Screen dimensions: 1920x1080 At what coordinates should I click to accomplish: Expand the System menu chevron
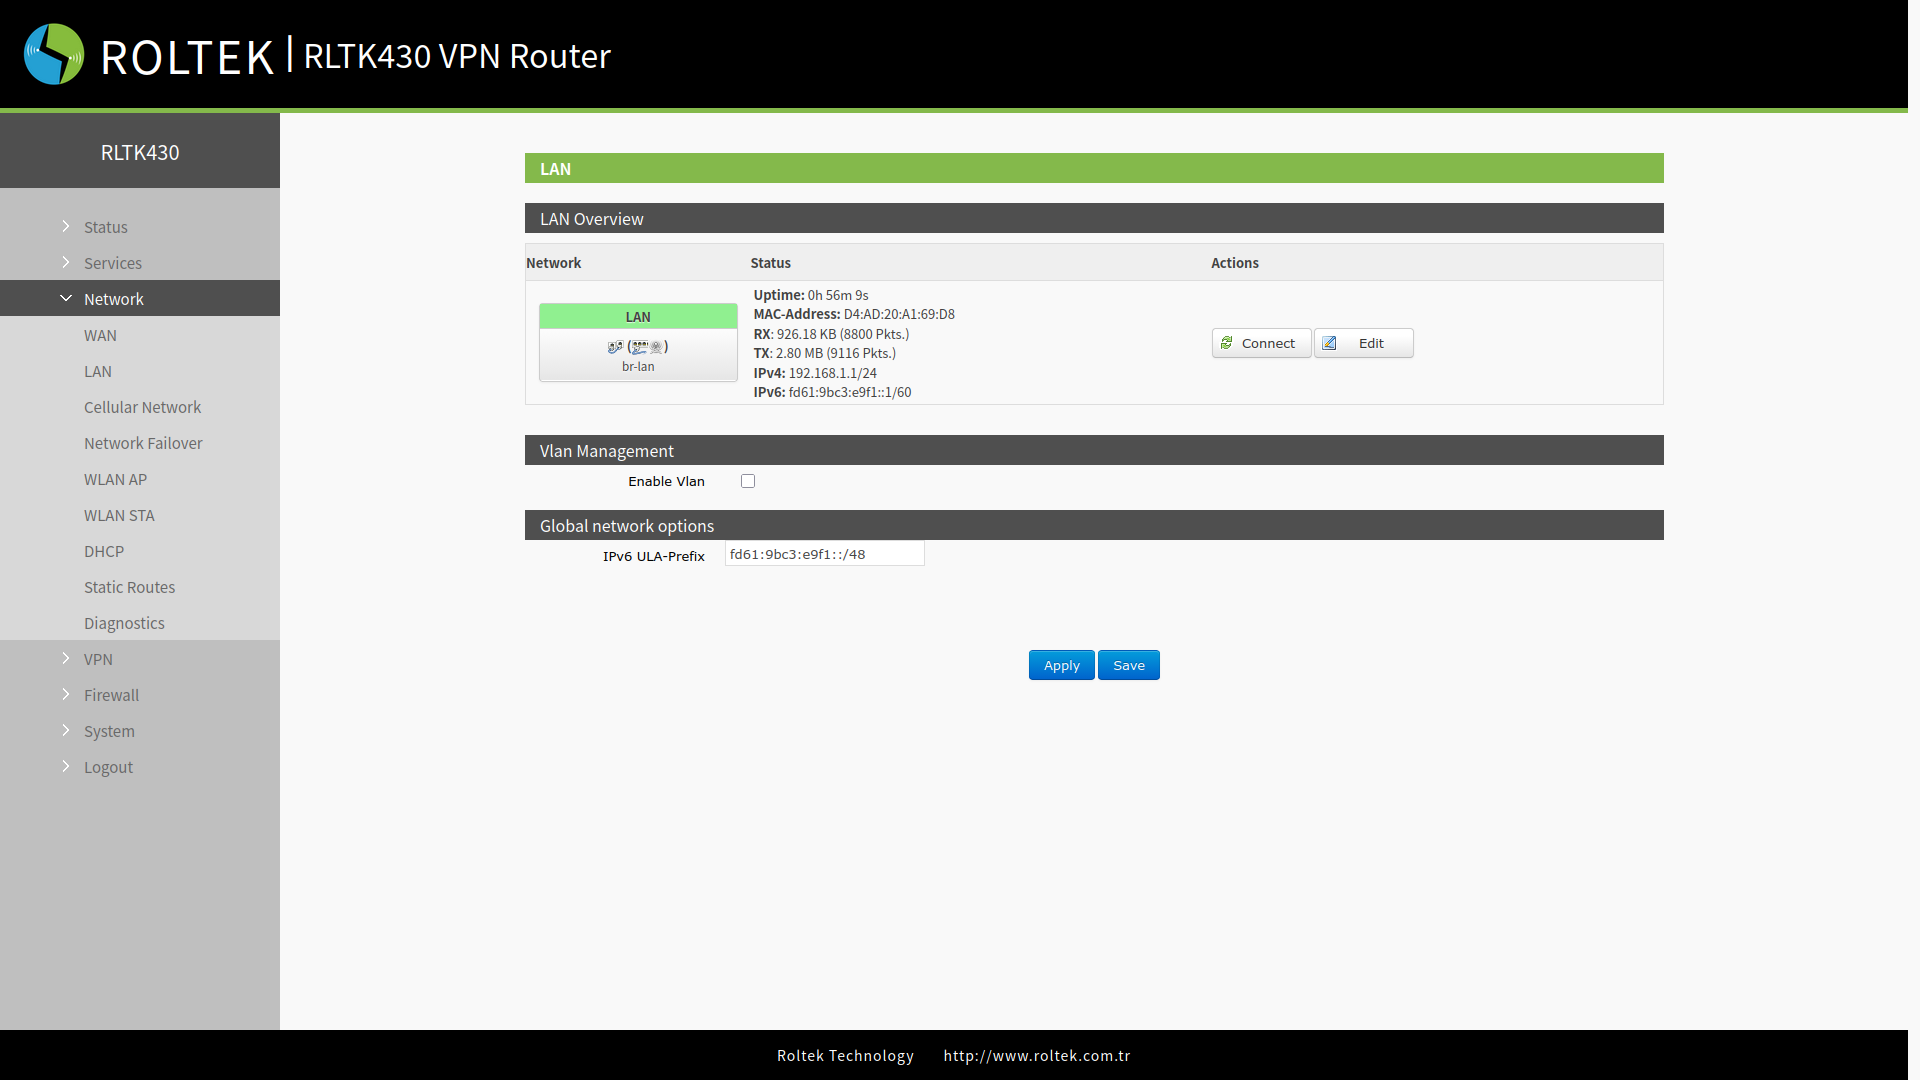click(66, 730)
